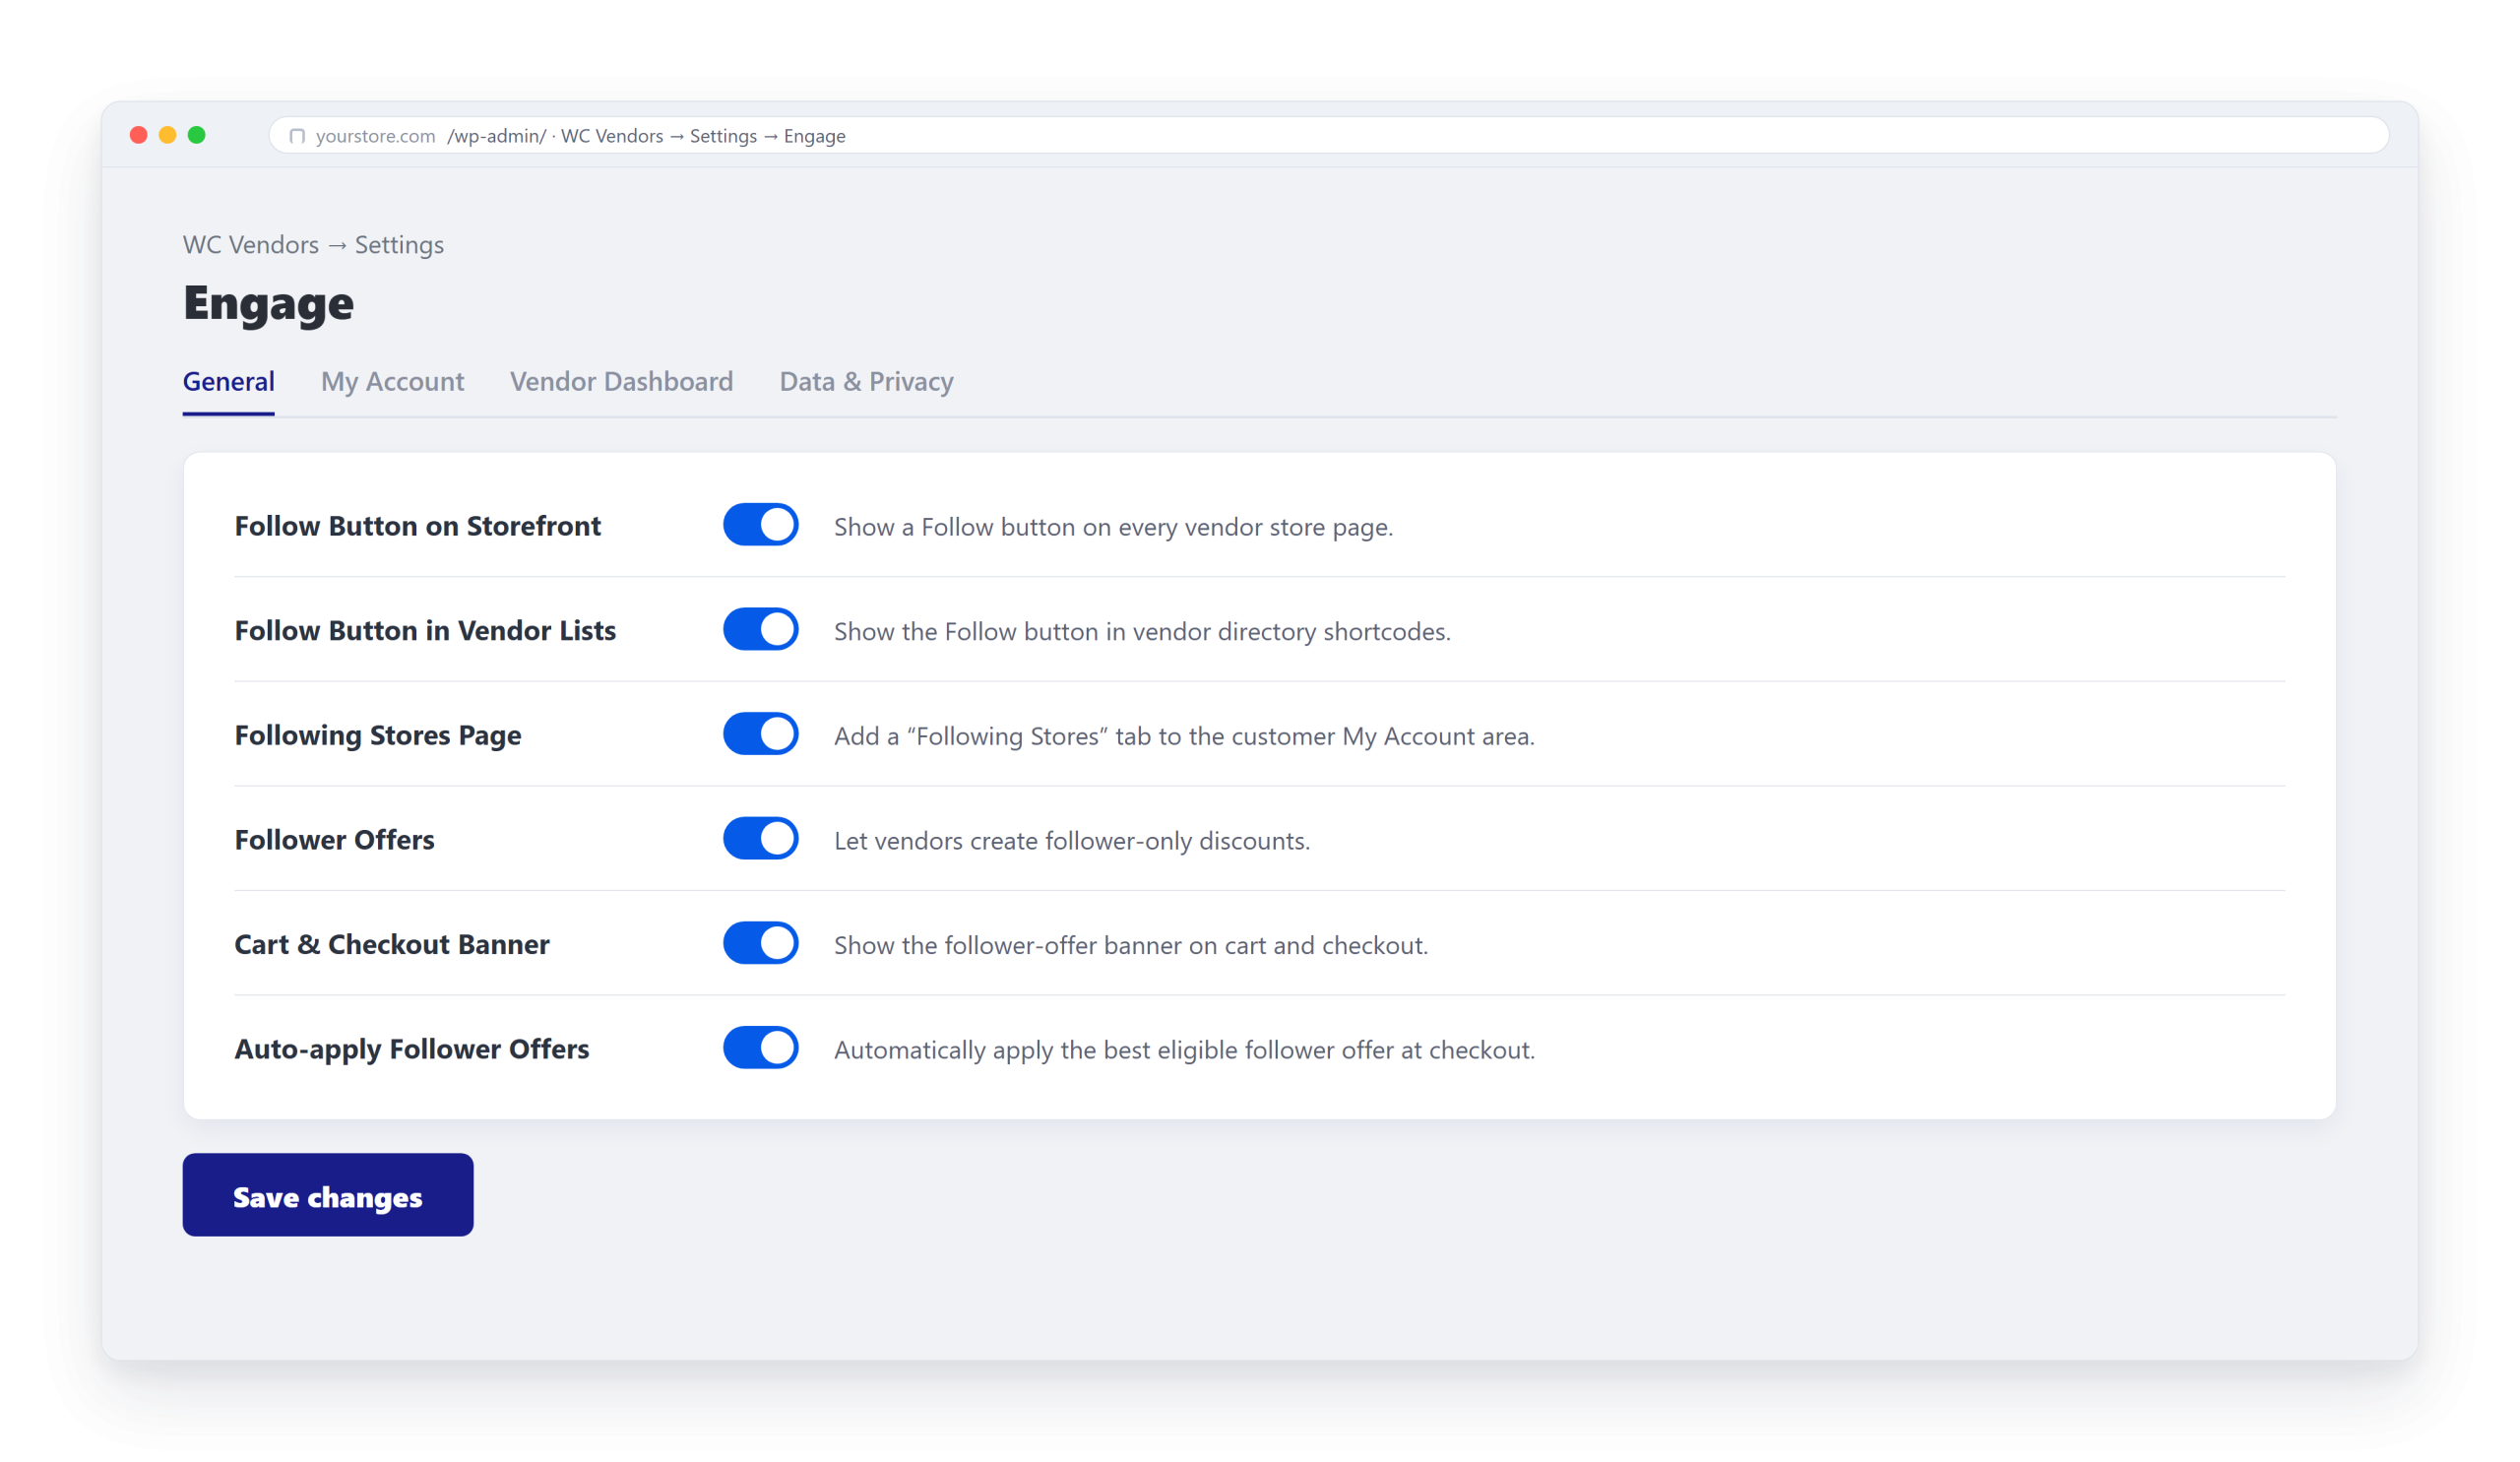2520x1462 pixels.
Task: Click the Follow Button in Vendor Lists label
Action: coord(425,631)
